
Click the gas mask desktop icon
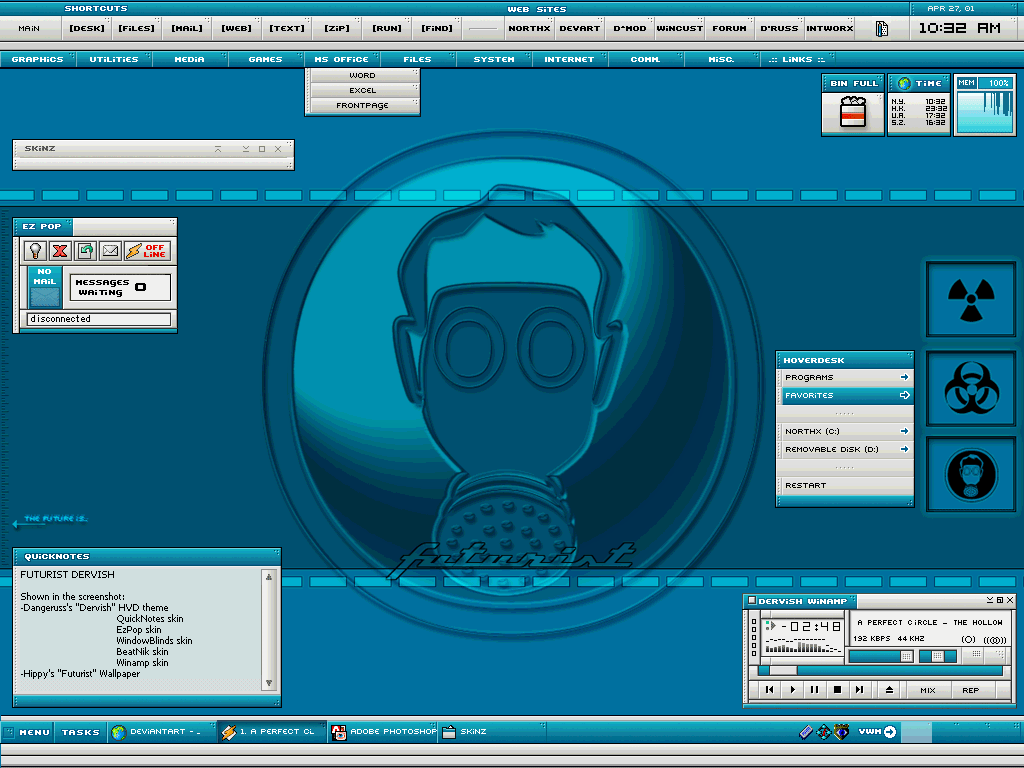coord(971,474)
